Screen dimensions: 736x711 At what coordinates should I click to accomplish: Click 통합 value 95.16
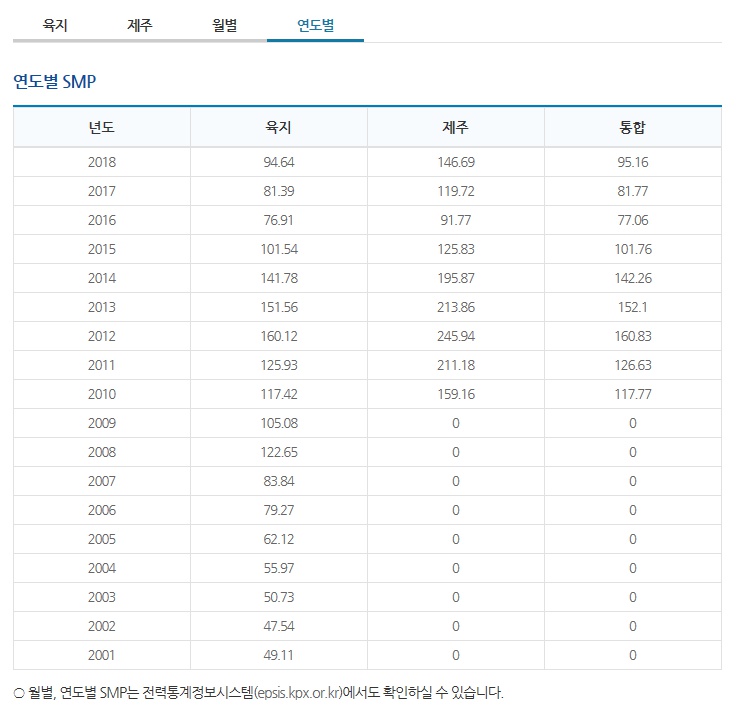click(633, 162)
